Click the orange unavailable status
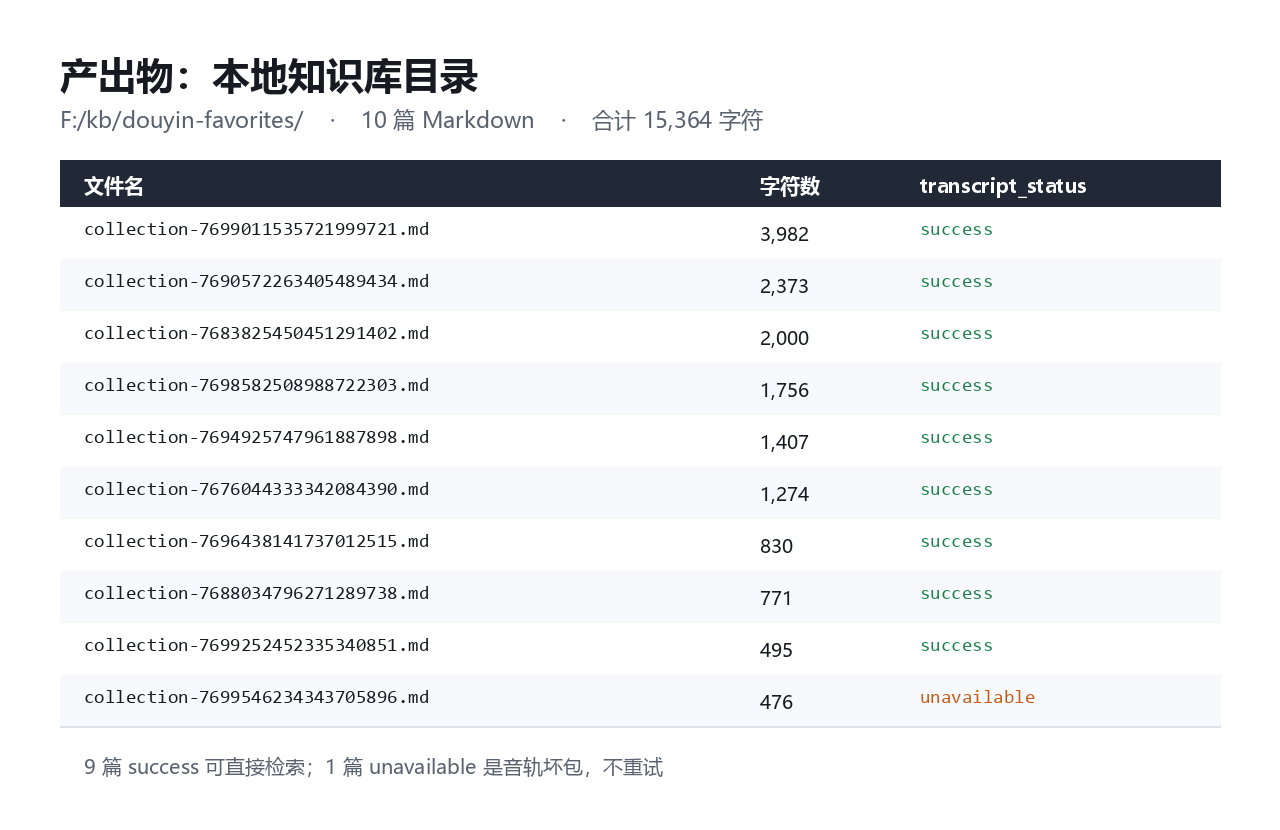The height and width of the screenshot is (830, 1280). point(977,697)
